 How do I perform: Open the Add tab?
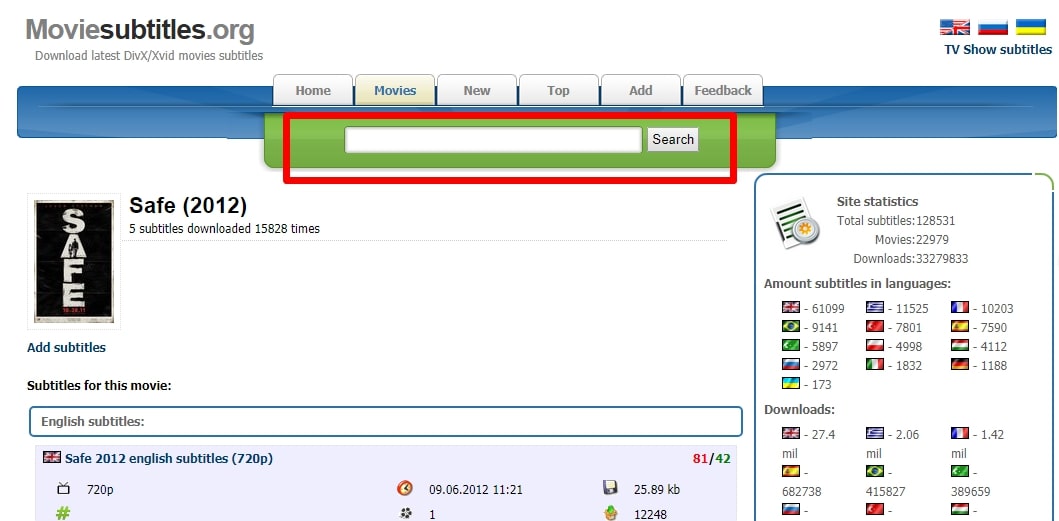pyautogui.click(x=640, y=91)
